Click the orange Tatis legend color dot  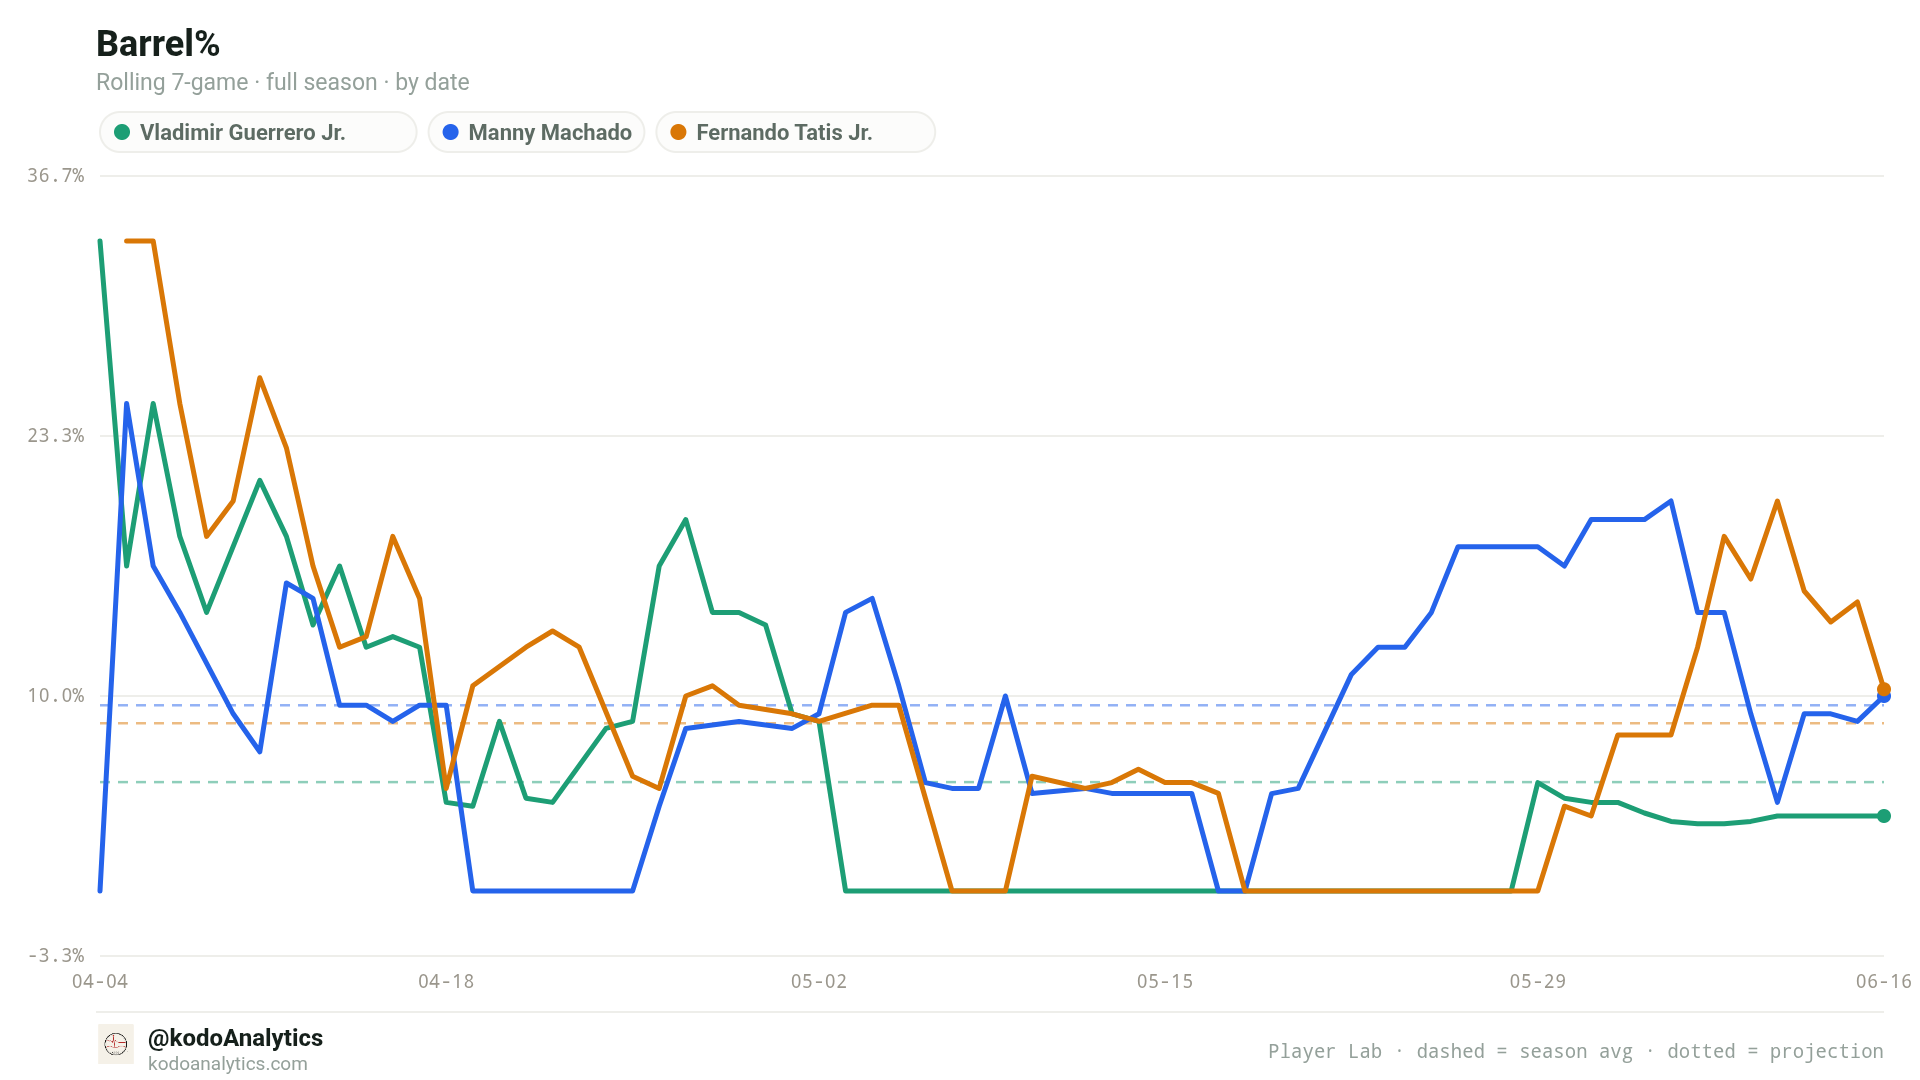tap(678, 132)
